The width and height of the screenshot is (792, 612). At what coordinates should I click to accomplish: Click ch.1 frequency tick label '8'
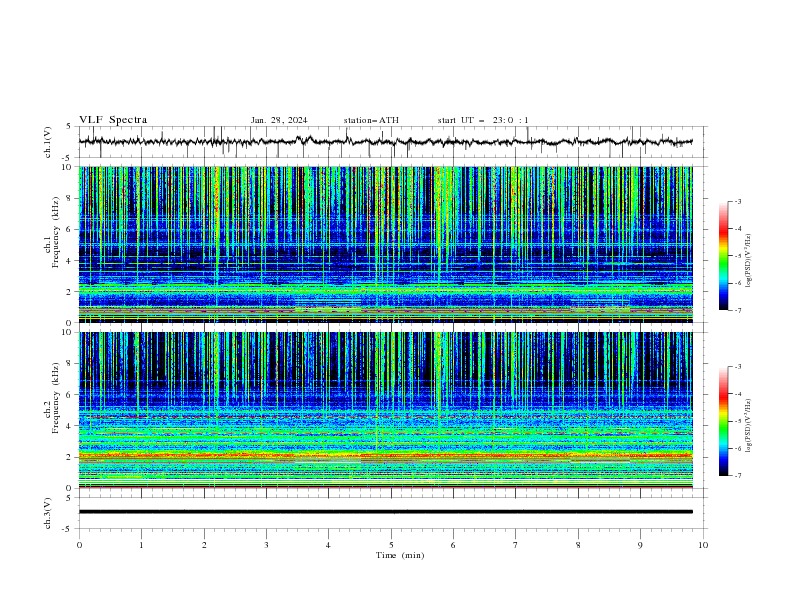tap(70, 198)
